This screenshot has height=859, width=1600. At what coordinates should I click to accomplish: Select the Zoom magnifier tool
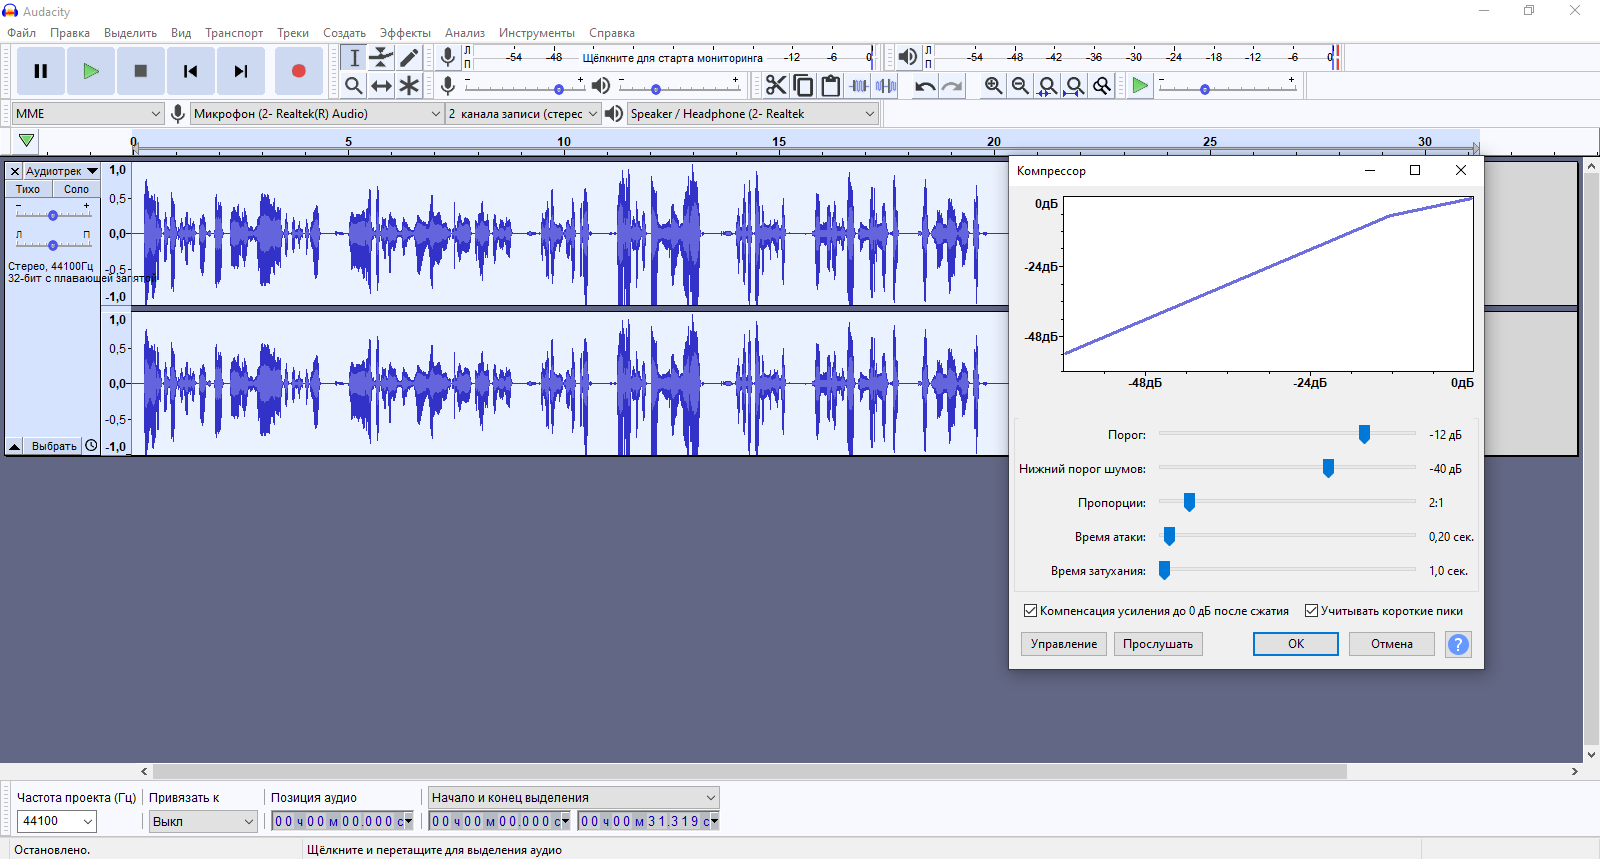pos(354,86)
